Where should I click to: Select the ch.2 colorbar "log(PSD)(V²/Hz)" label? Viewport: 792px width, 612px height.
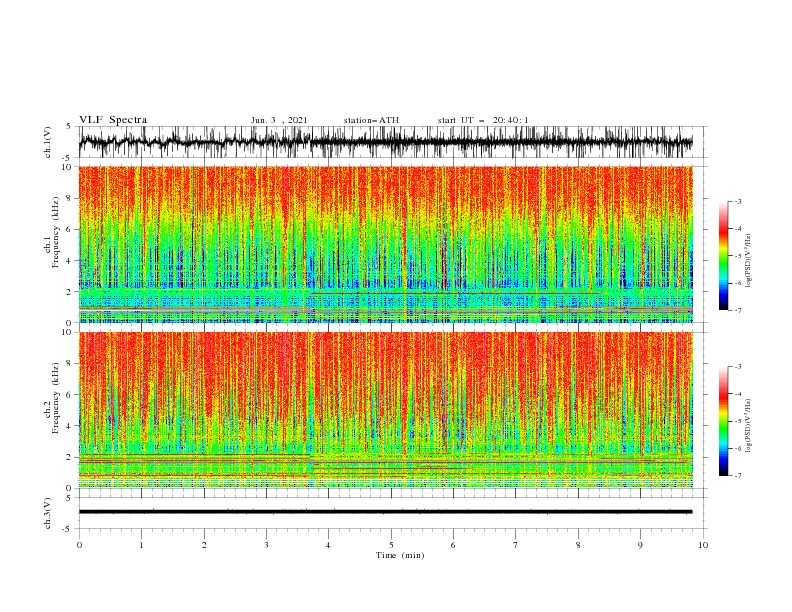tap(748, 426)
